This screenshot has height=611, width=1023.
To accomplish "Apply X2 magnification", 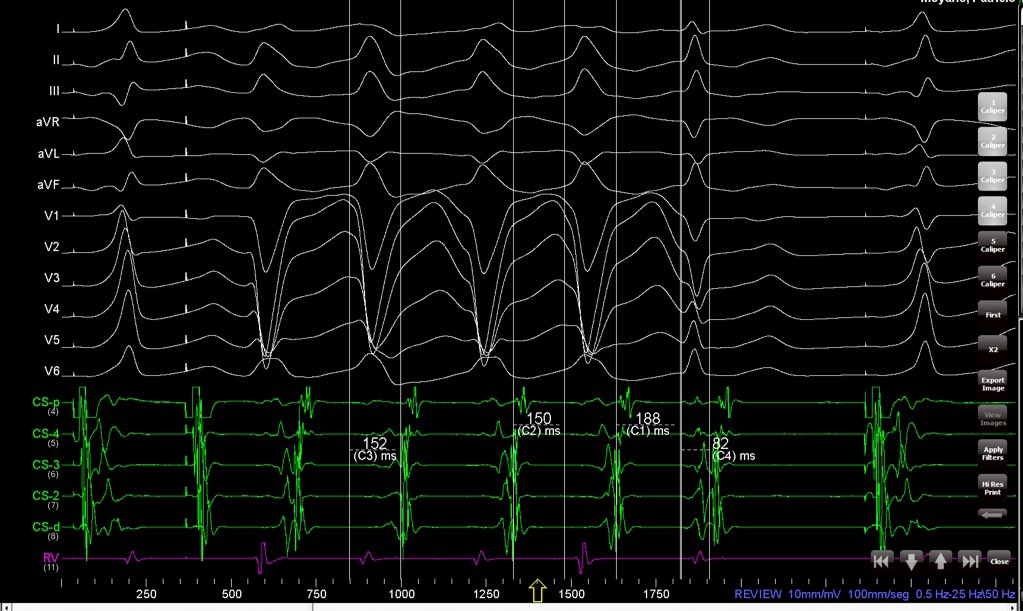I will (991, 348).
